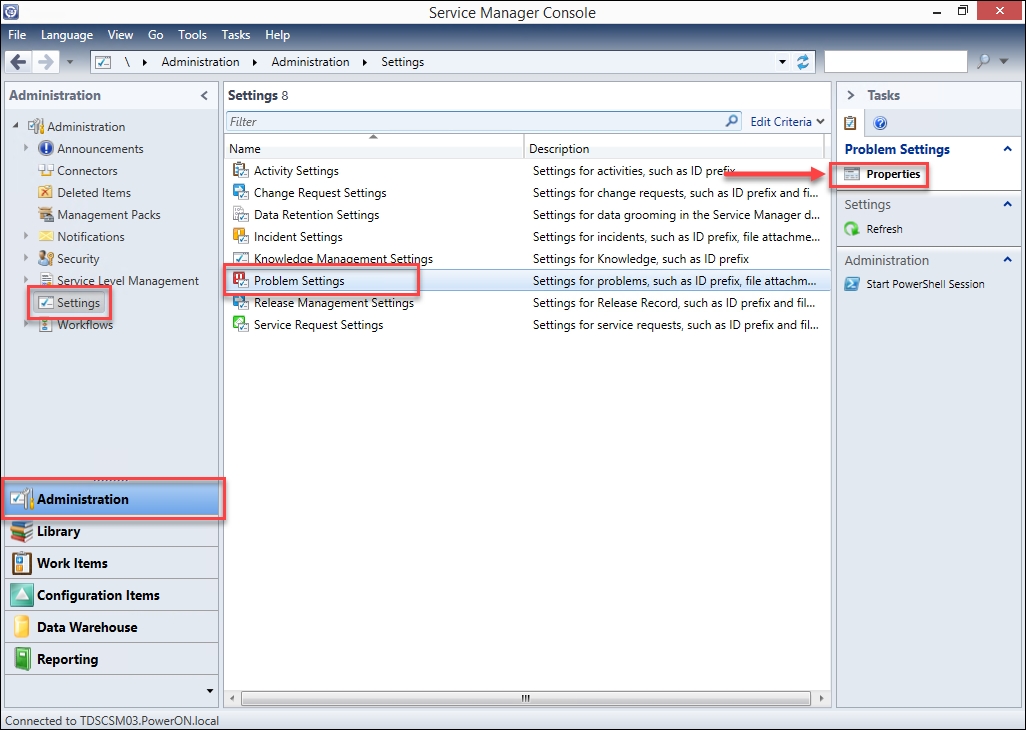Click the Deleted Items icon
The width and height of the screenshot is (1026, 730).
[x=46, y=192]
